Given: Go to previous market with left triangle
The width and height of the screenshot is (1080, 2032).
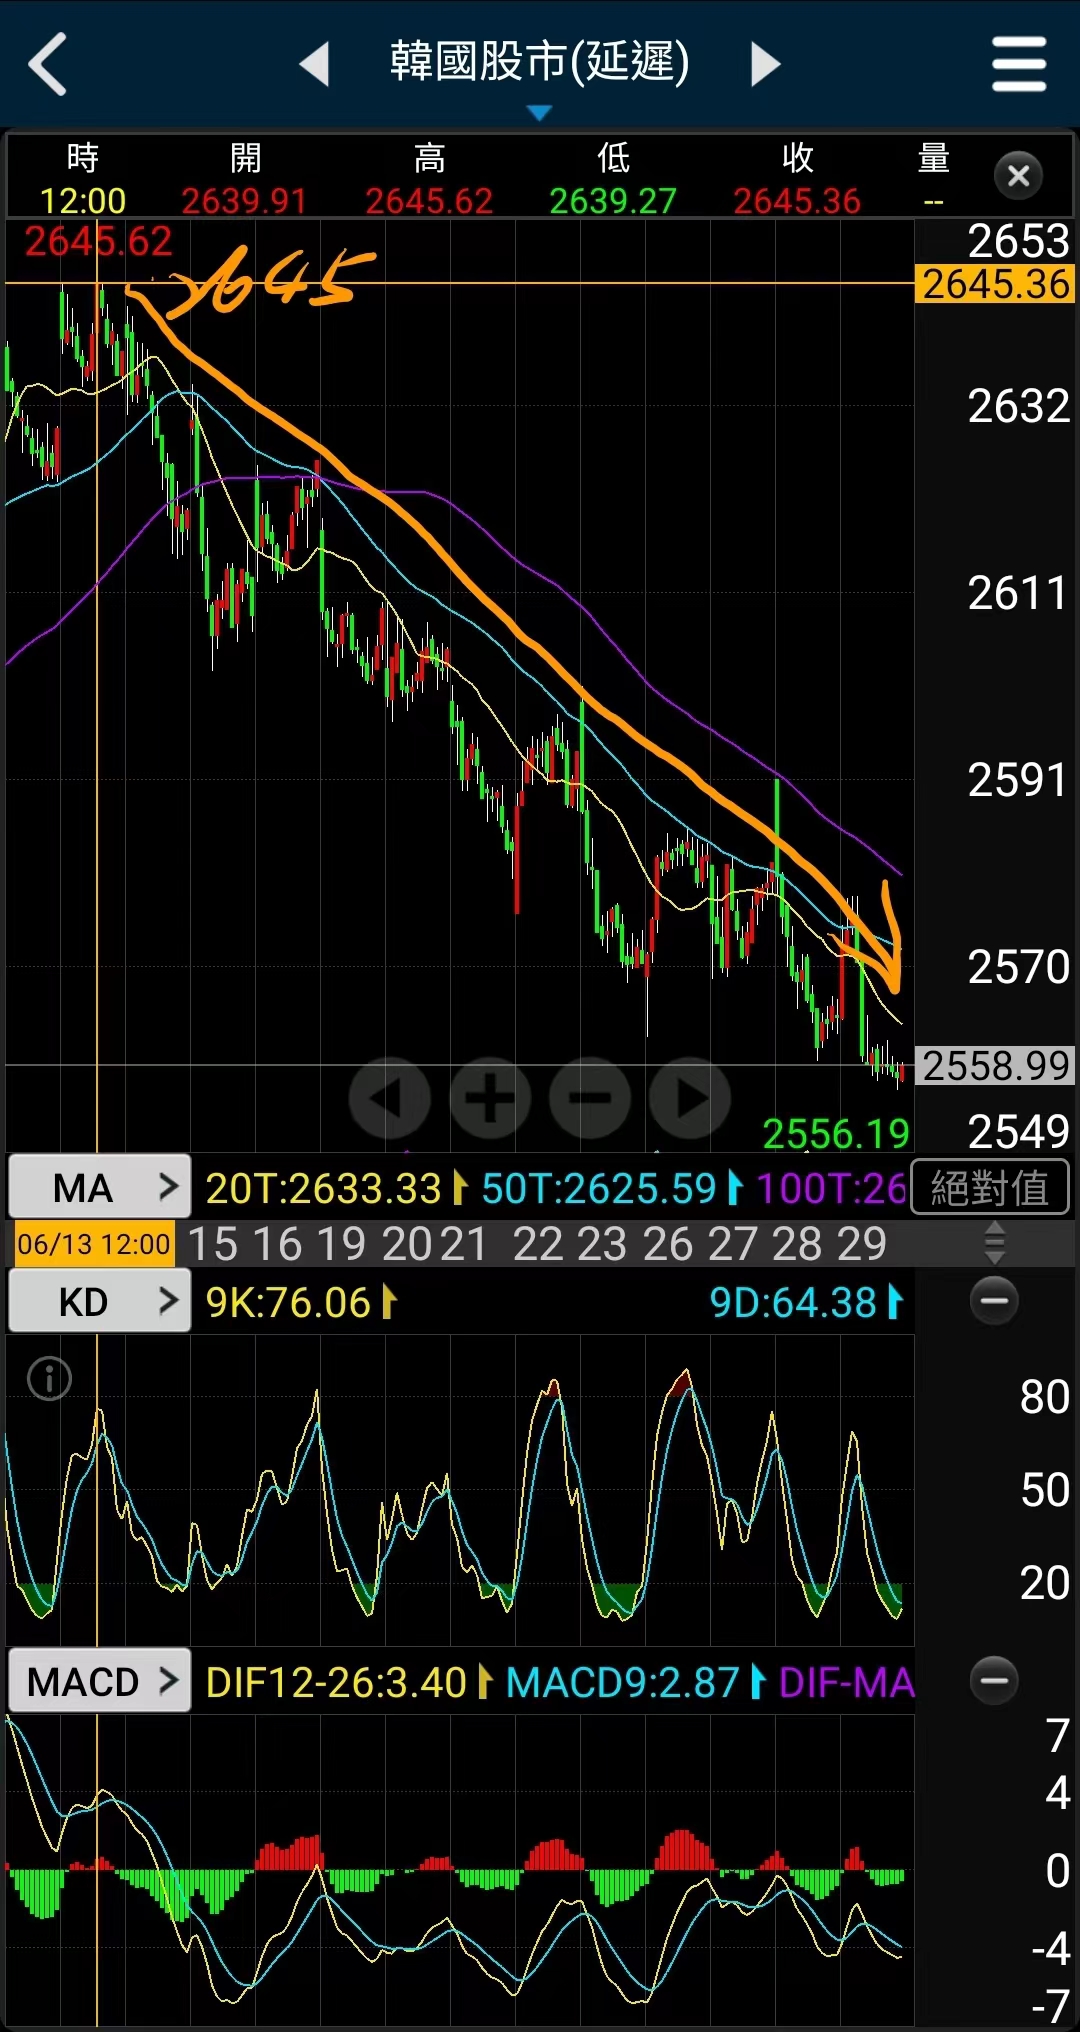Looking at the screenshot, I should [315, 64].
